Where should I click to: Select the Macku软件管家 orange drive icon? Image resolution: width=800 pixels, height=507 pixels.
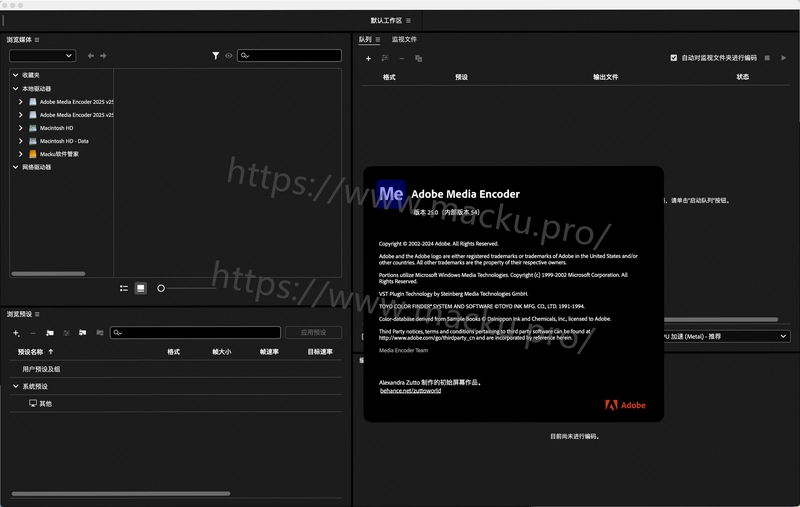point(33,154)
